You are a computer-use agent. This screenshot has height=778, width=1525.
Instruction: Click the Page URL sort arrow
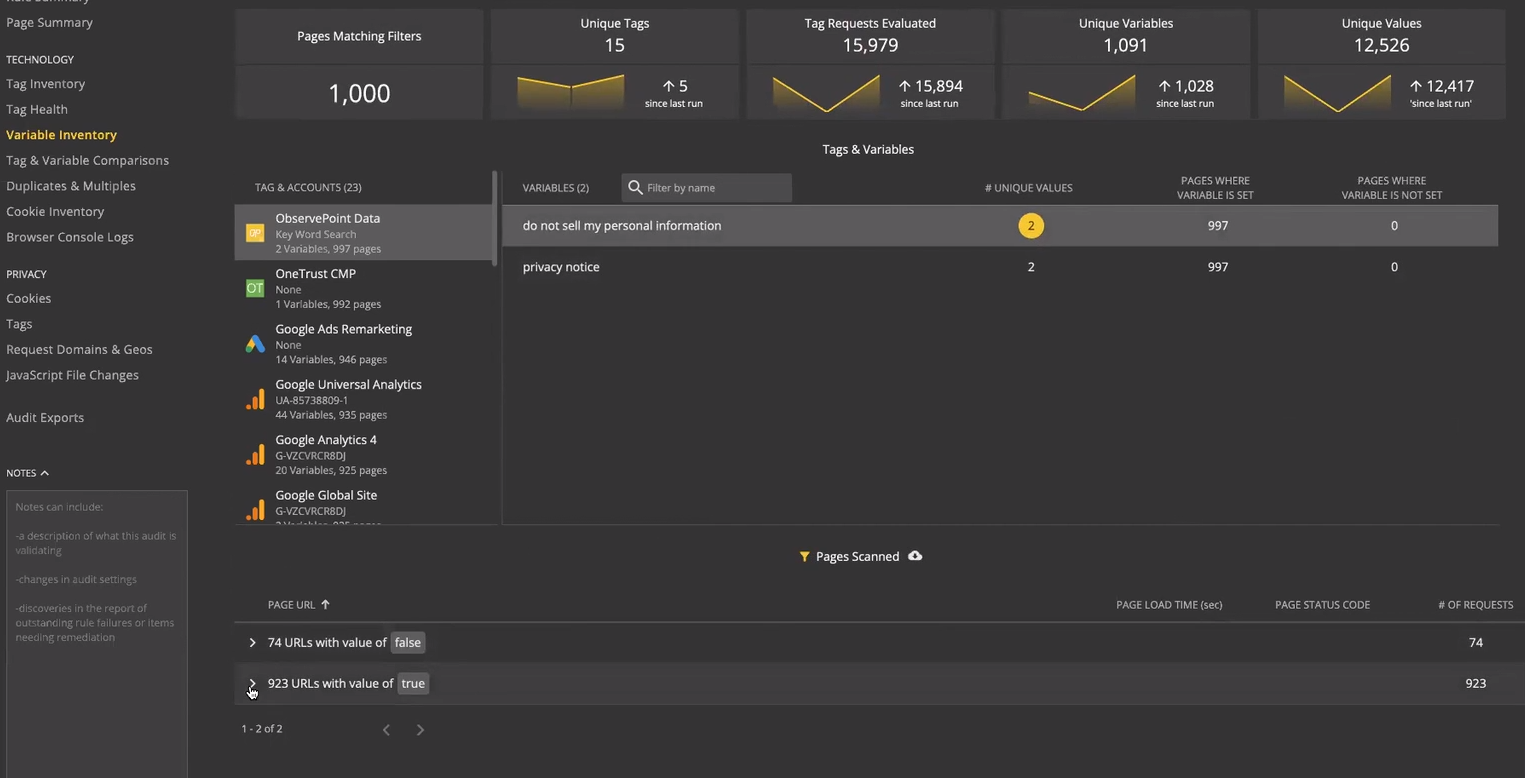tap(325, 605)
